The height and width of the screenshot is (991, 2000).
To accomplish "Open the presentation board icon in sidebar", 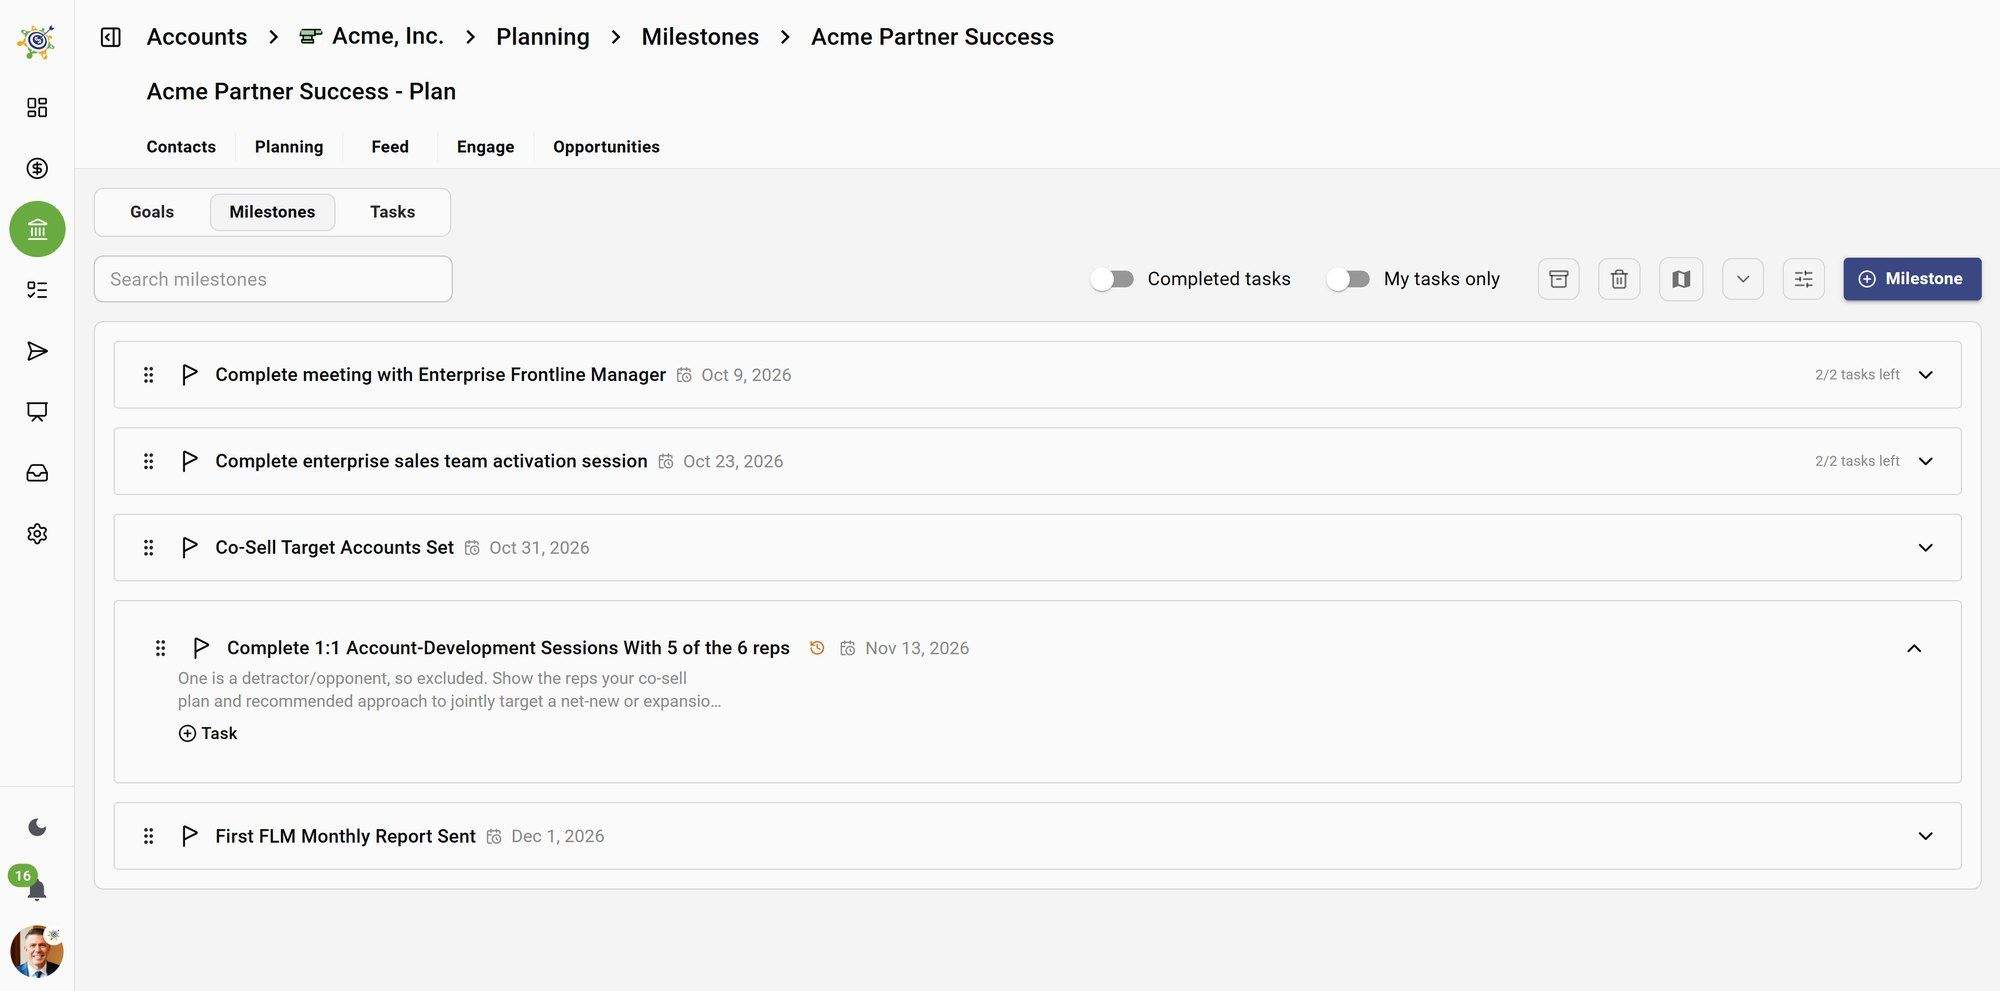I will pos(37,412).
